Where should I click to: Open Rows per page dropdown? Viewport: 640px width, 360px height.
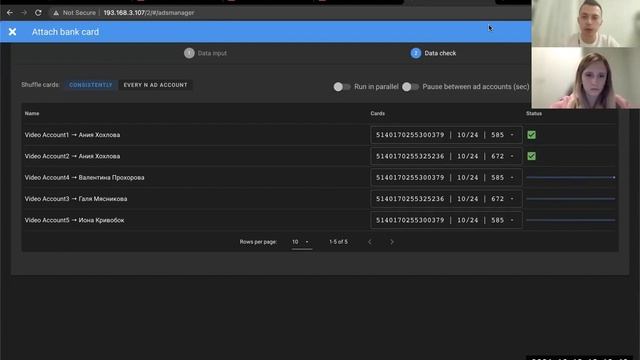click(301, 242)
